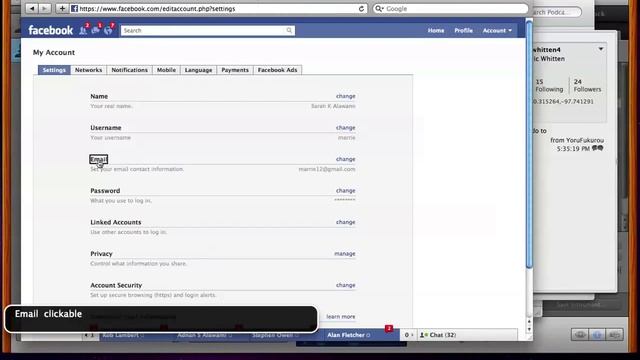Click change link for Linked Accounts

pos(346,222)
